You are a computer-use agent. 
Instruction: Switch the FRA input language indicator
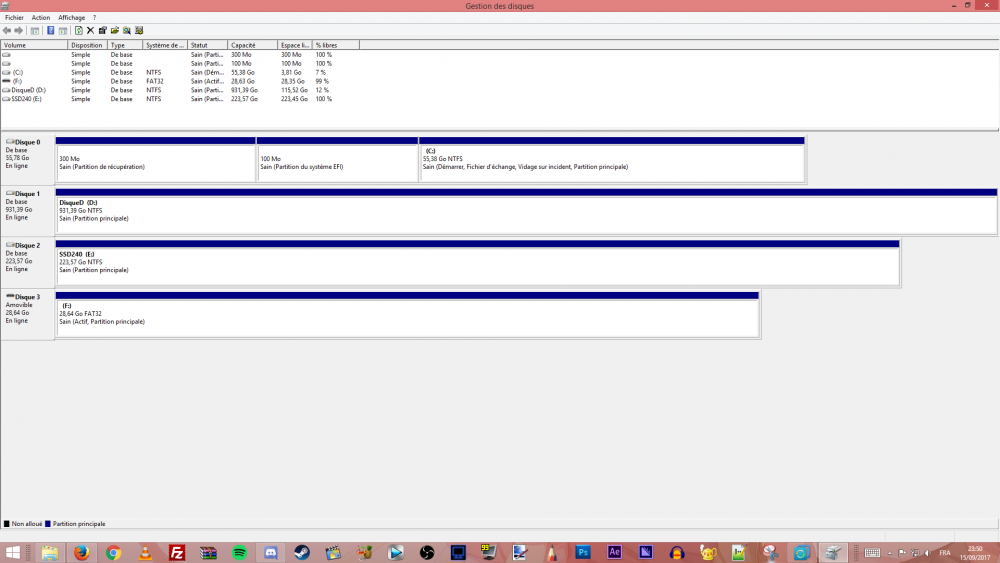pos(945,553)
